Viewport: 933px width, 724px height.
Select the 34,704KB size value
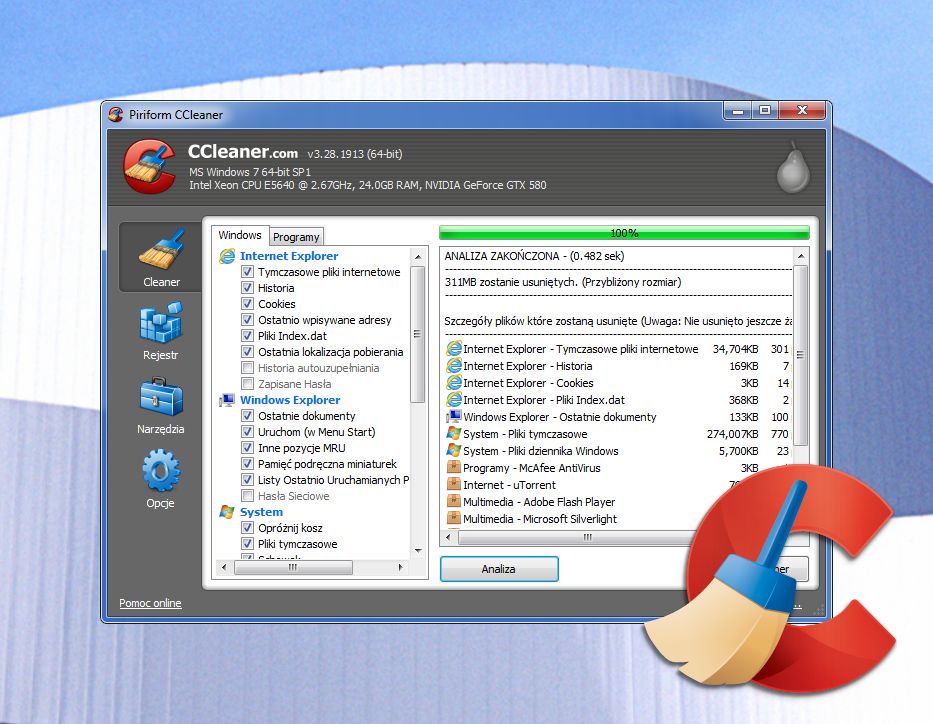pyautogui.click(x=735, y=349)
